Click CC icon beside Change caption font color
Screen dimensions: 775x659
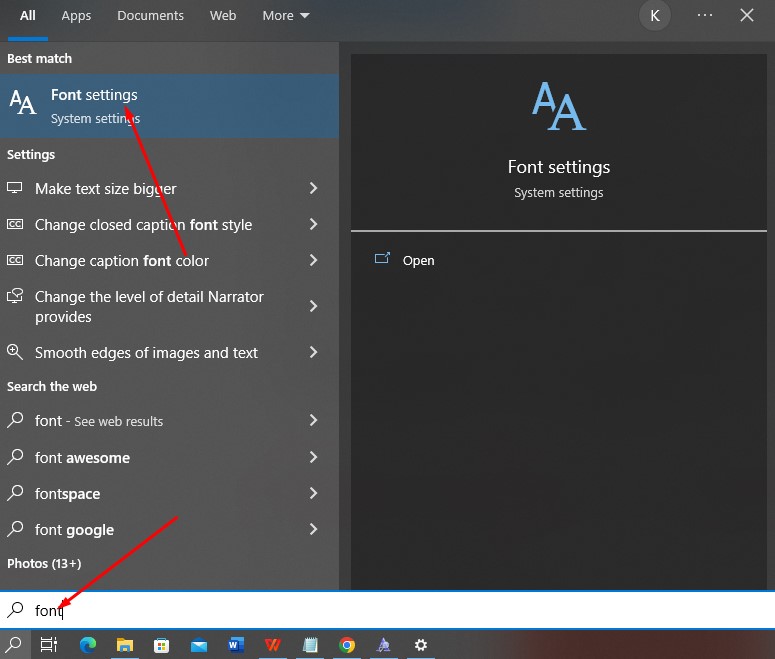[14, 260]
